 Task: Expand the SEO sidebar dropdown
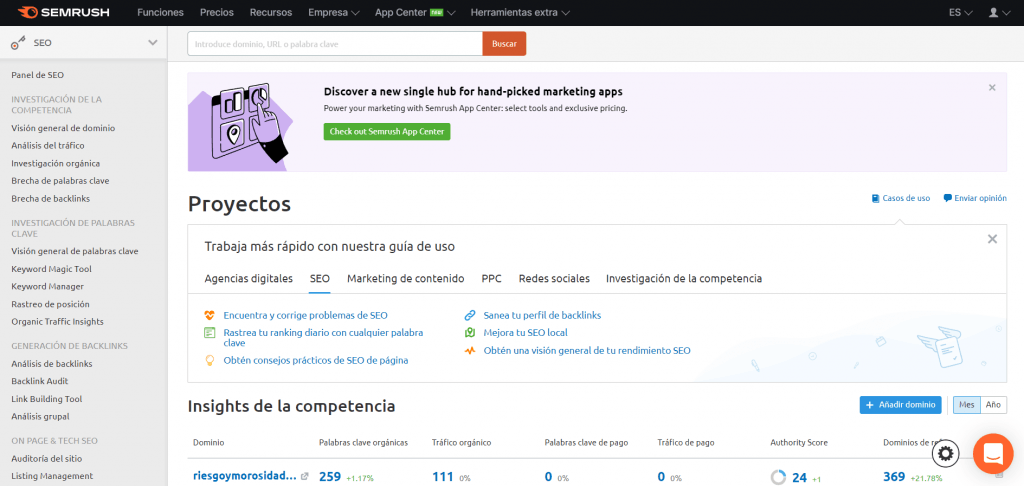point(153,43)
